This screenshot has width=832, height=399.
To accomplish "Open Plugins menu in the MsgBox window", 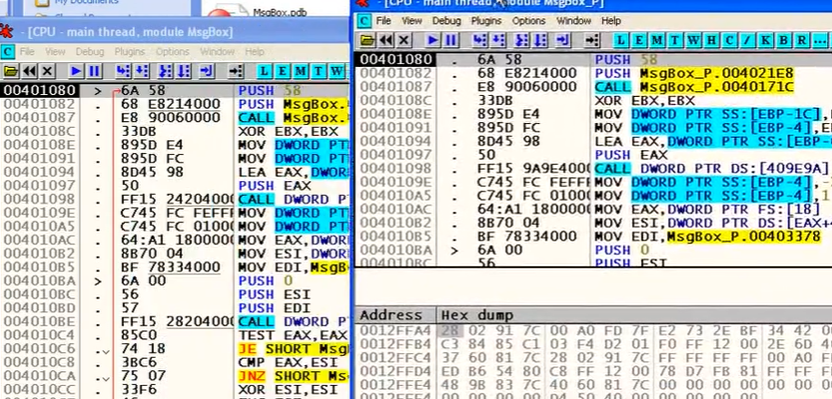I will click(x=129, y=51).
